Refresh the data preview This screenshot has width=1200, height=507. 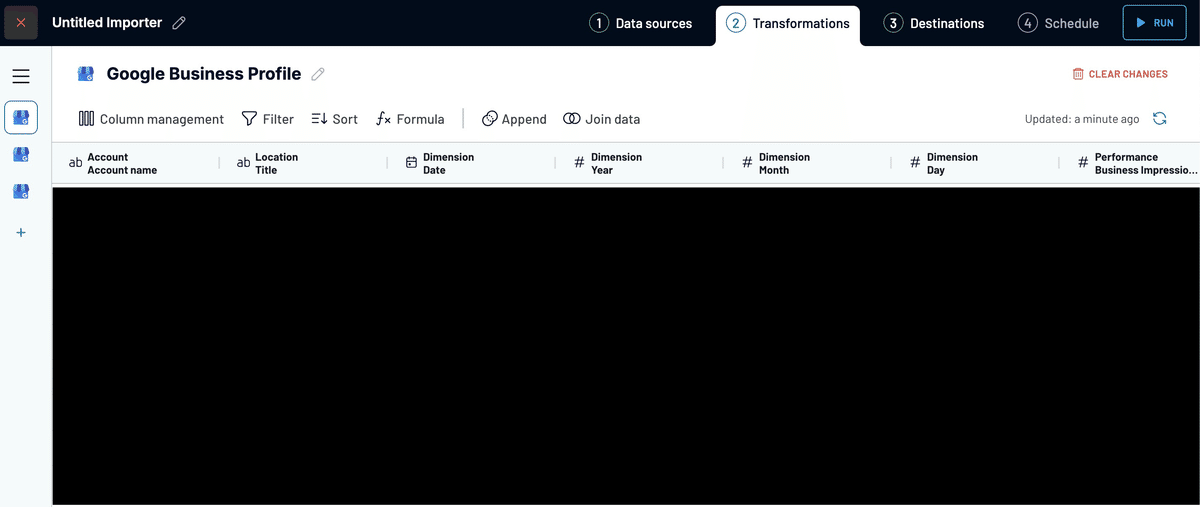coord(1160,119)
